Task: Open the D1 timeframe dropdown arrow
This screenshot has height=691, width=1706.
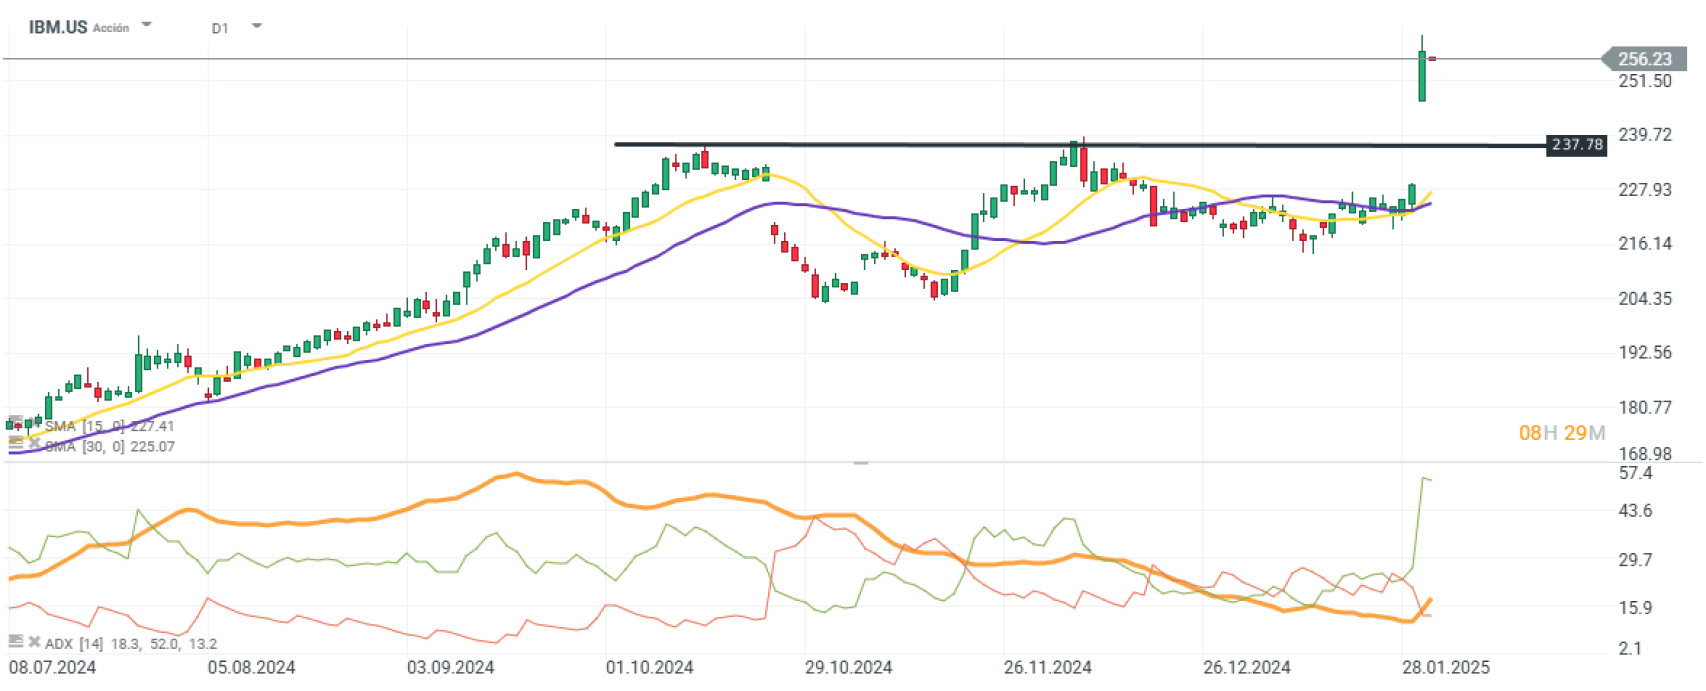Action: pyautogui.click(x=257, y=26)
